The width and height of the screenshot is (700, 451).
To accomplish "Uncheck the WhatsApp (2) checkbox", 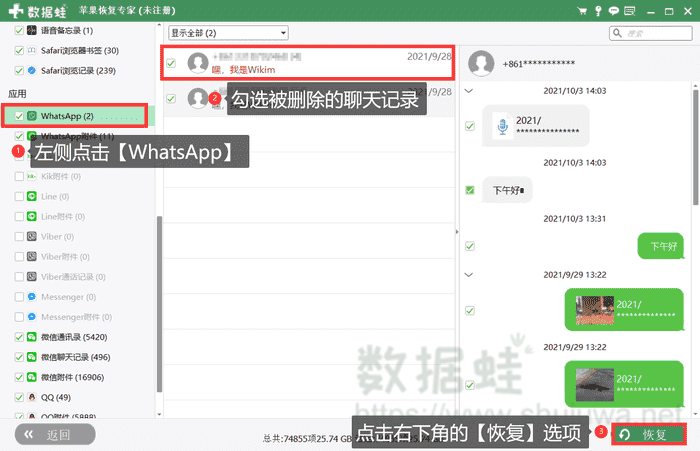I will click(19, 116).
